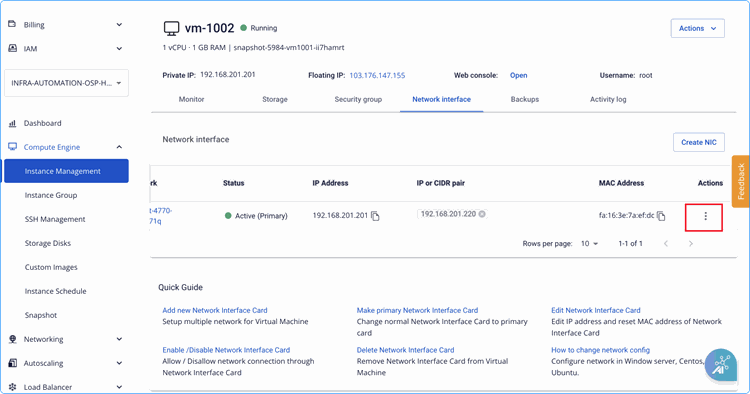Open SSH Management in sidebar
The image size is (750, 394).
[55, 219]
